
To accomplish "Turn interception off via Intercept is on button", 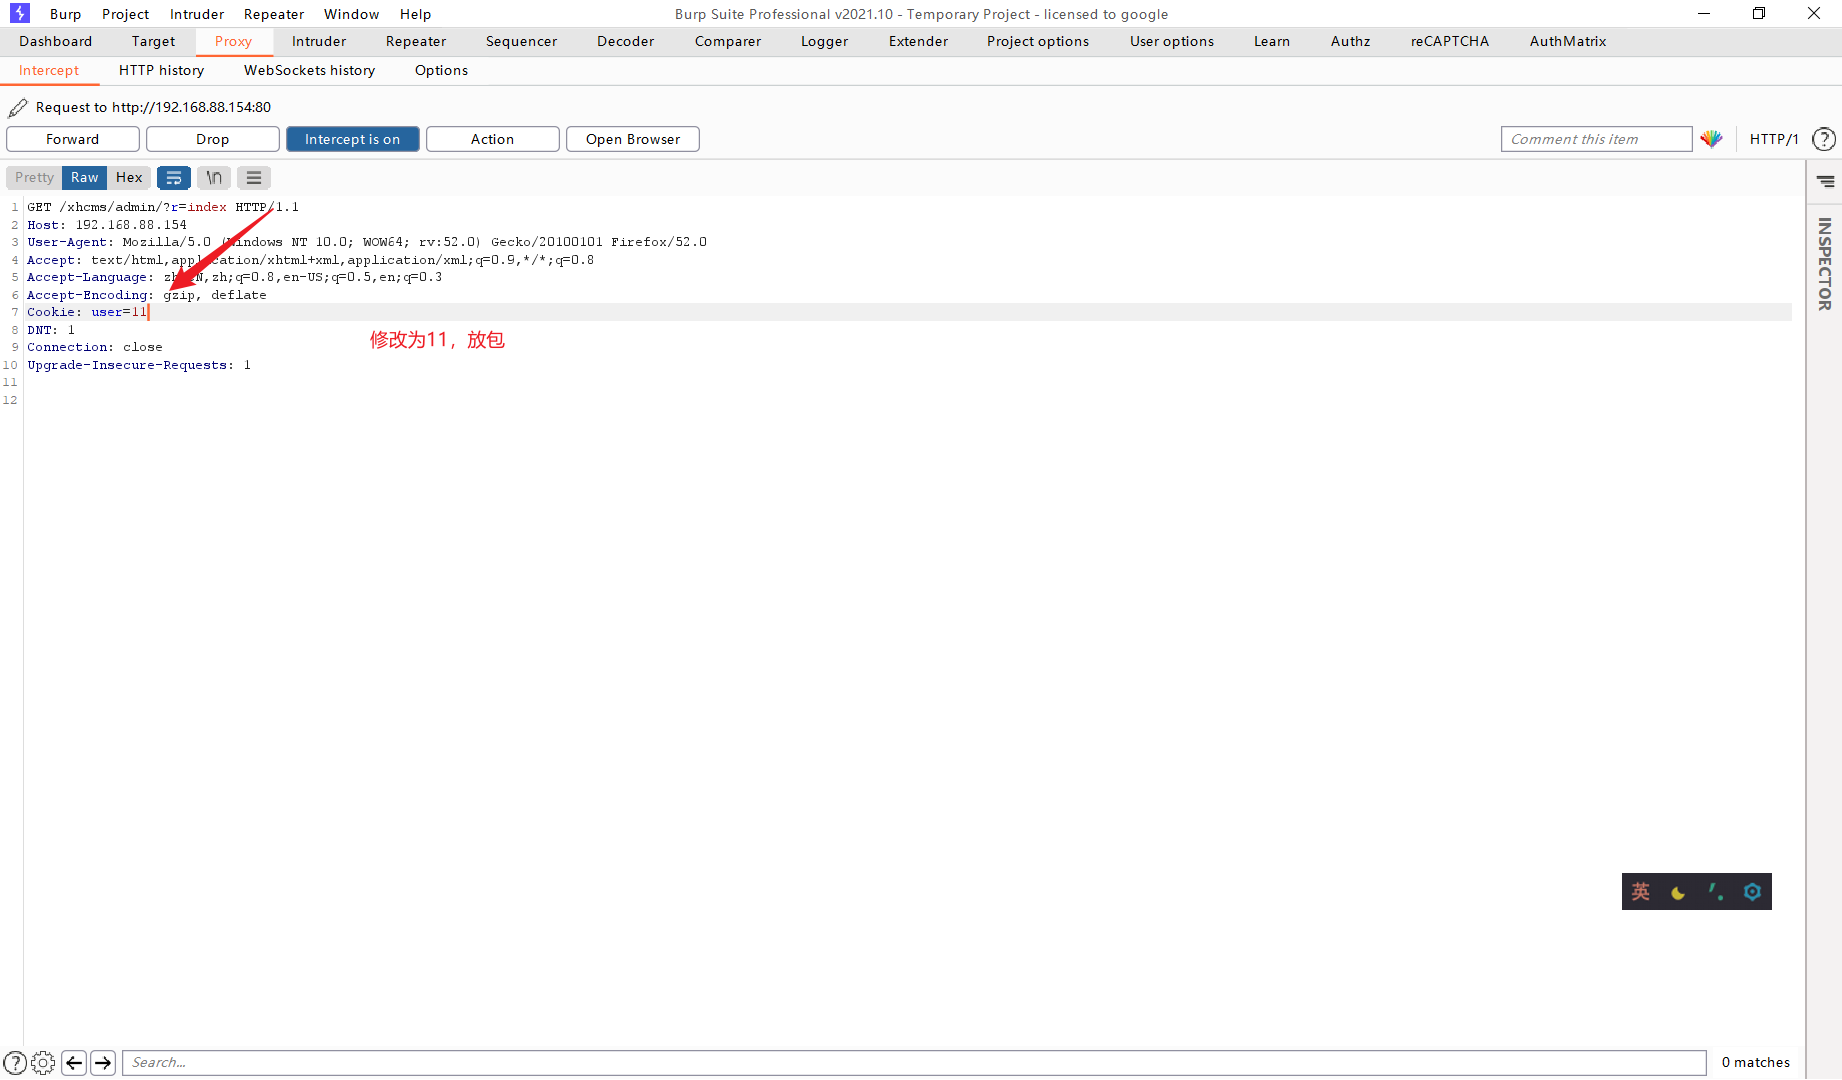I will (x=352, y=139).
